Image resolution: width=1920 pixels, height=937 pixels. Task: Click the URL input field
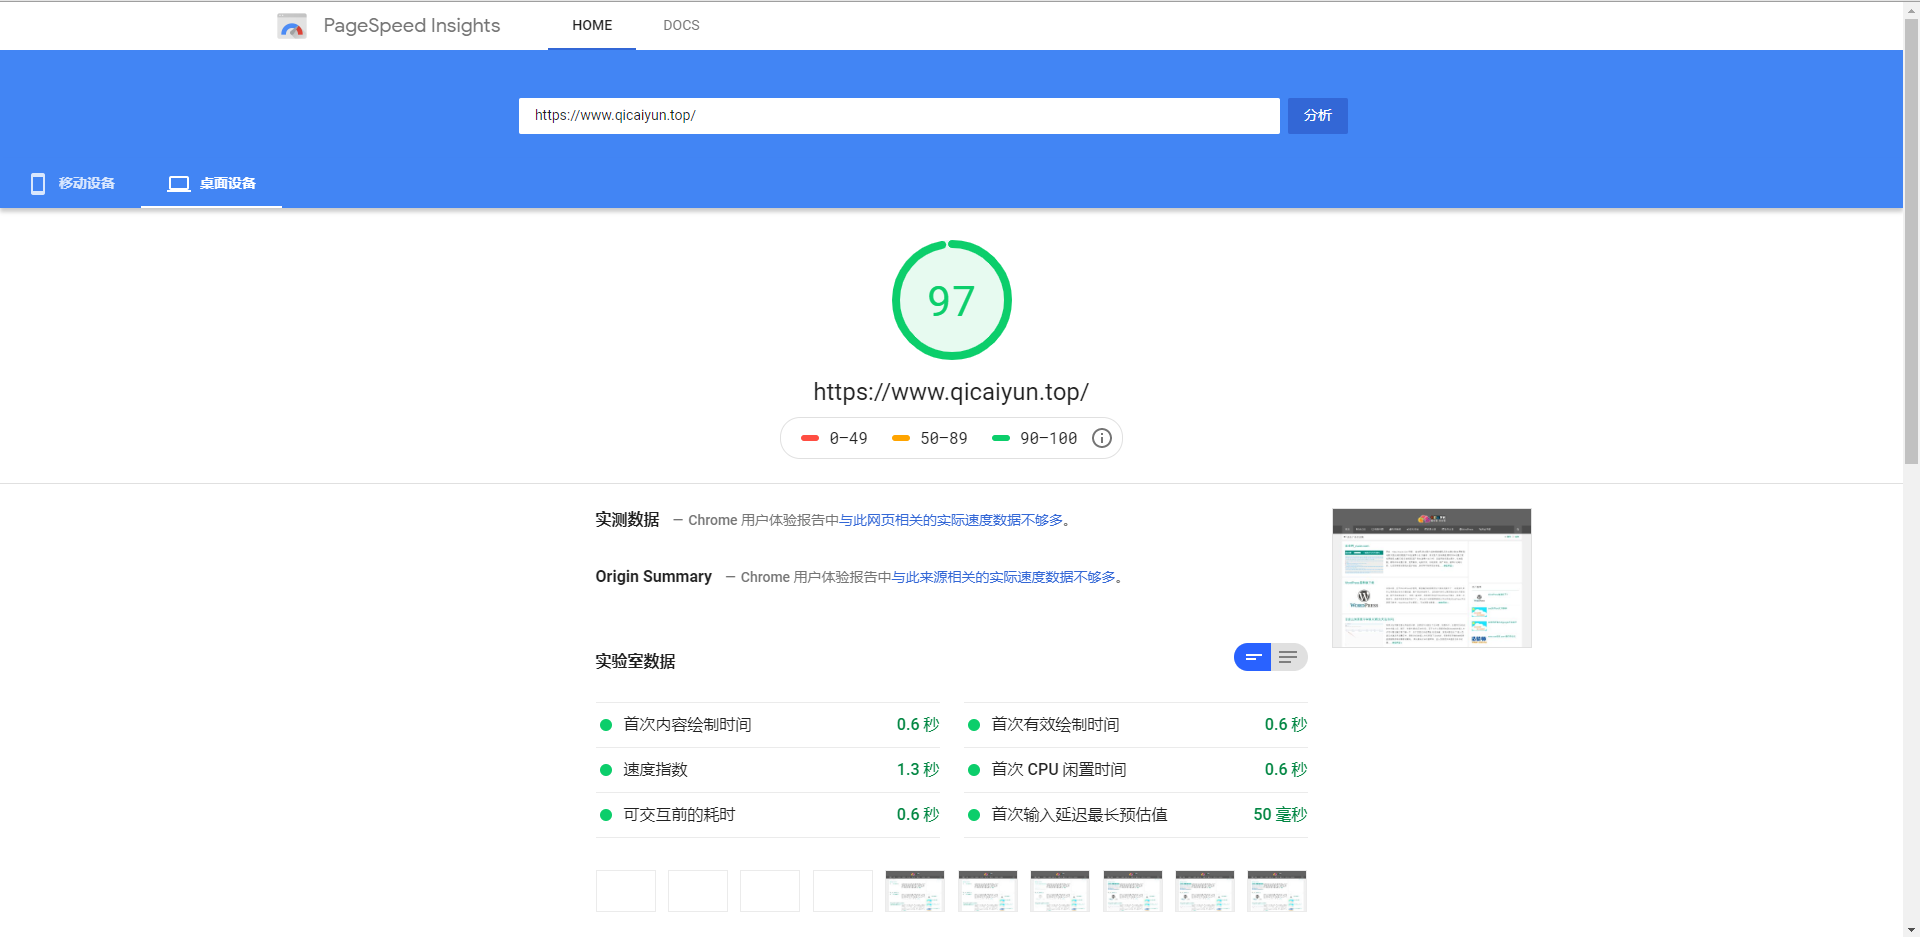898,116
